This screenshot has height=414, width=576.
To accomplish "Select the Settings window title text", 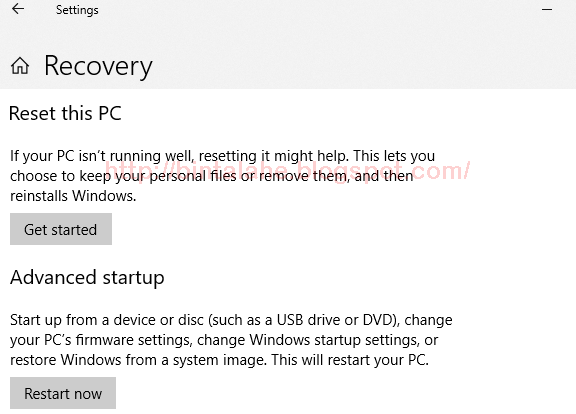I will point(77,10).
